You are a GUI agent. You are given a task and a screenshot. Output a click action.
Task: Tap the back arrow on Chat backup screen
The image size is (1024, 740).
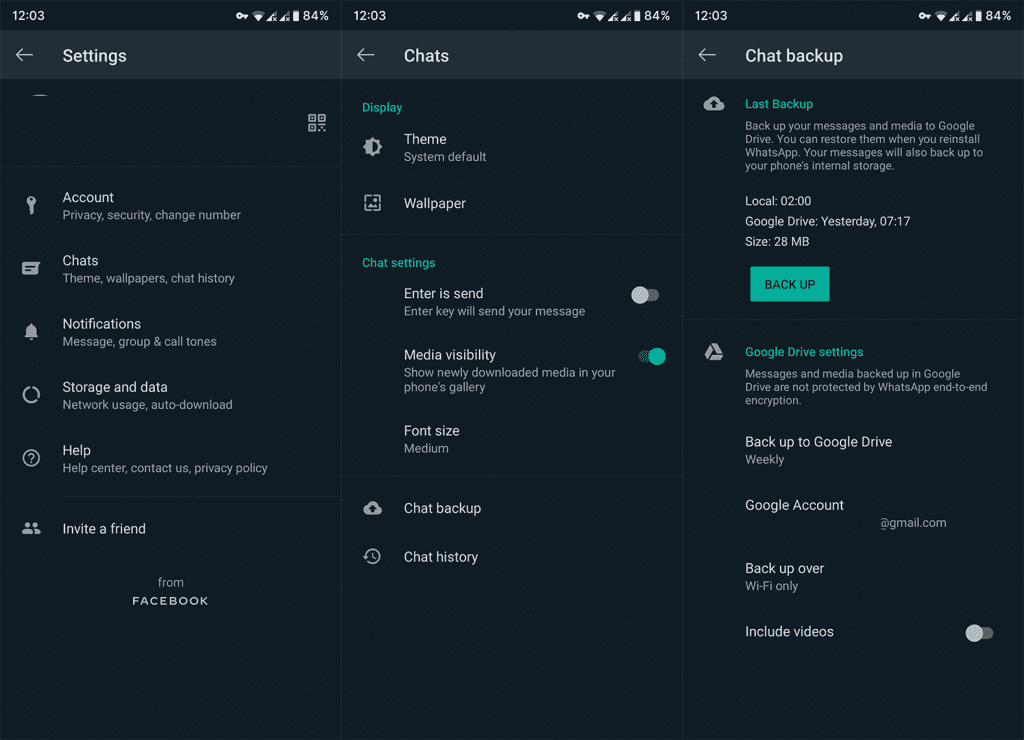coord(707,55)
